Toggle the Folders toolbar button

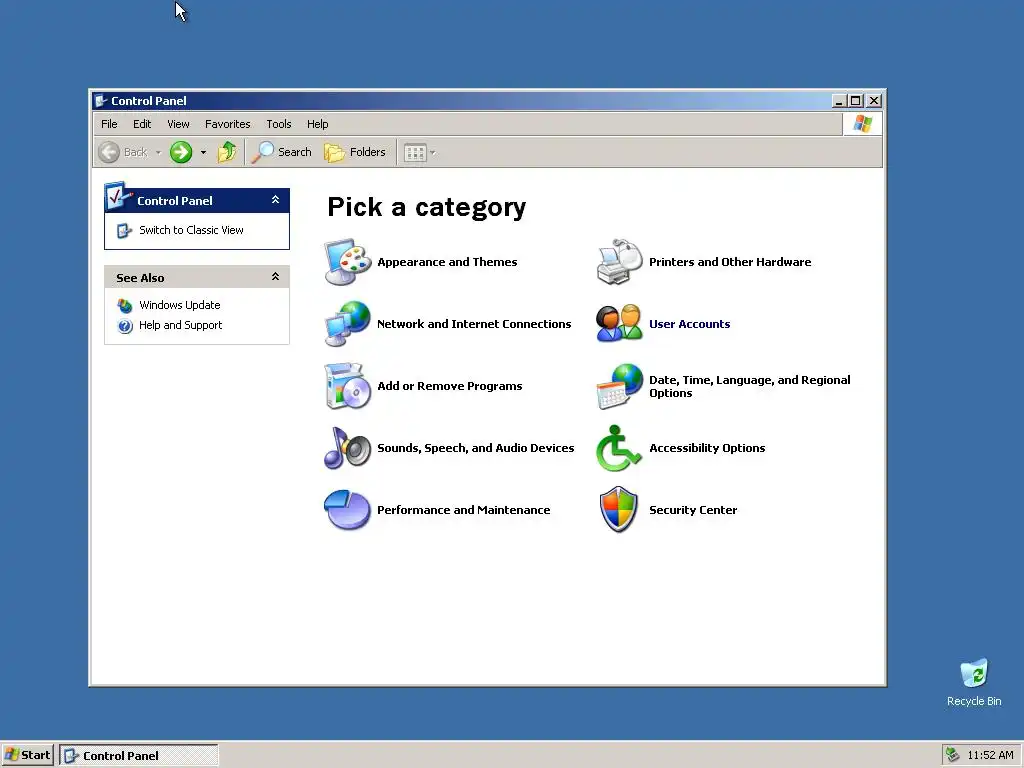355,152
